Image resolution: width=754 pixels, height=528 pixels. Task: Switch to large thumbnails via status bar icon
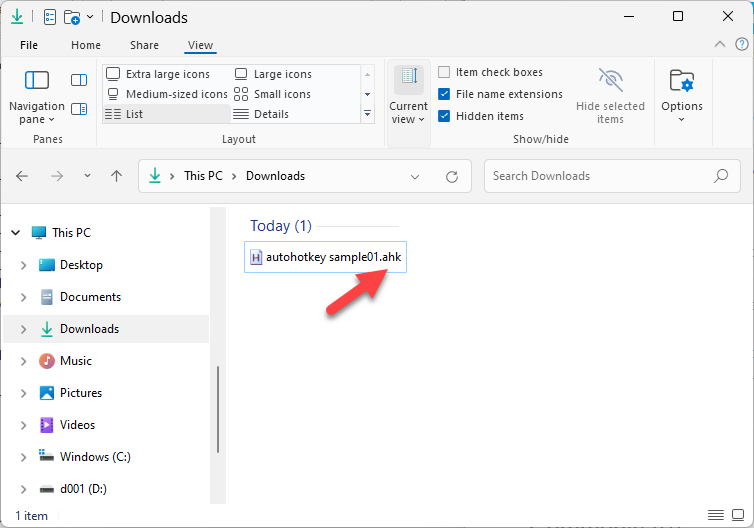pyautogui.click(x=738, y=515)
